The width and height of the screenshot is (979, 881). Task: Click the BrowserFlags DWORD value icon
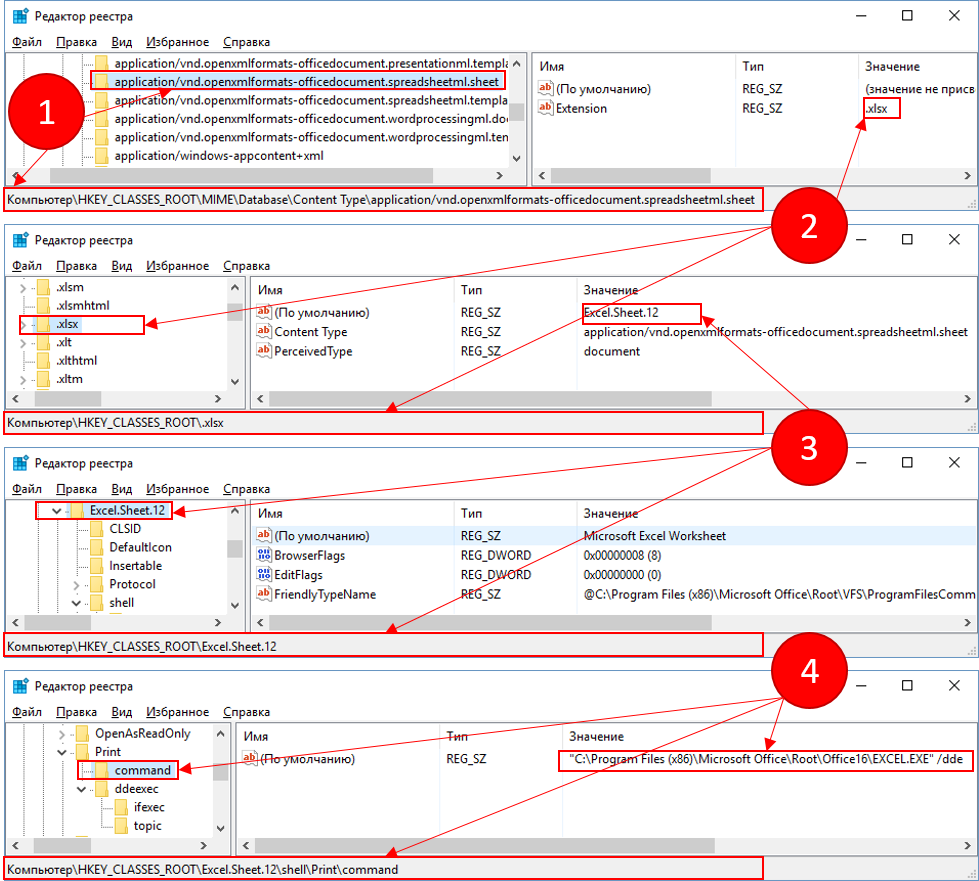point(264,555)
